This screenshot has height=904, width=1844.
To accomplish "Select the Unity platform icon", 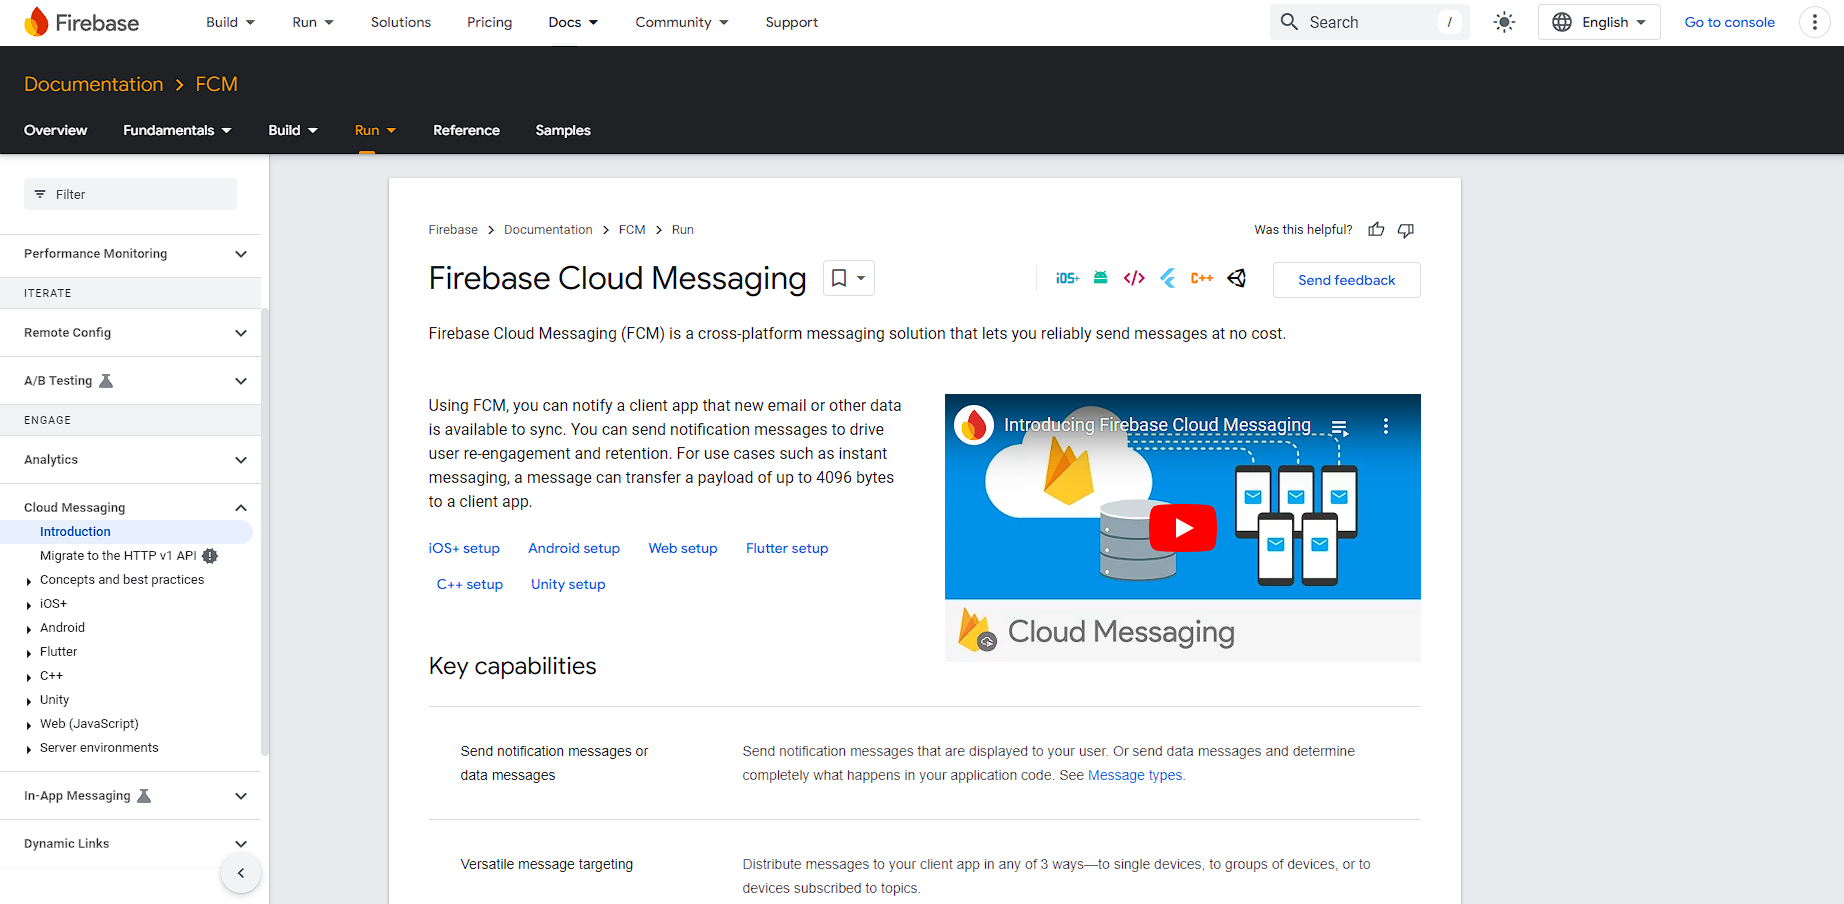I will pyautogui.click(x=1236, y=278).
